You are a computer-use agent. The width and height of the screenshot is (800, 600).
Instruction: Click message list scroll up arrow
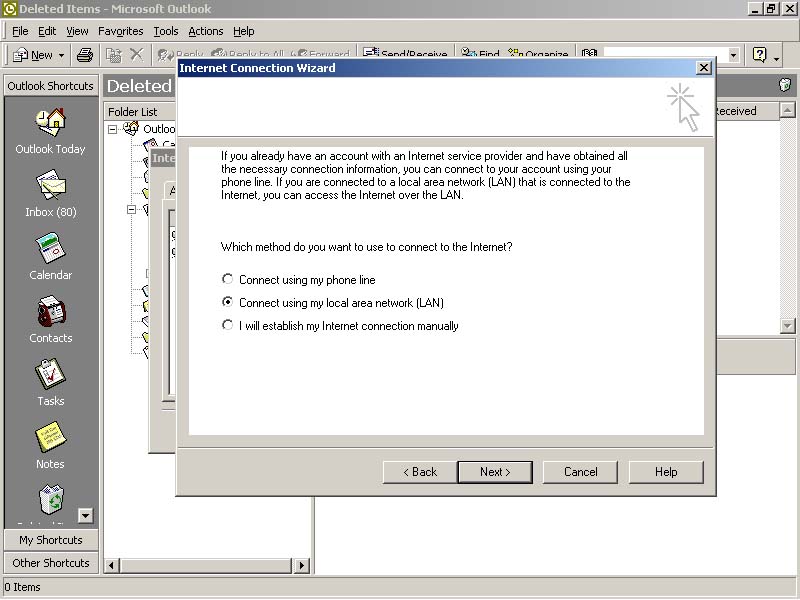coord(787,110)
